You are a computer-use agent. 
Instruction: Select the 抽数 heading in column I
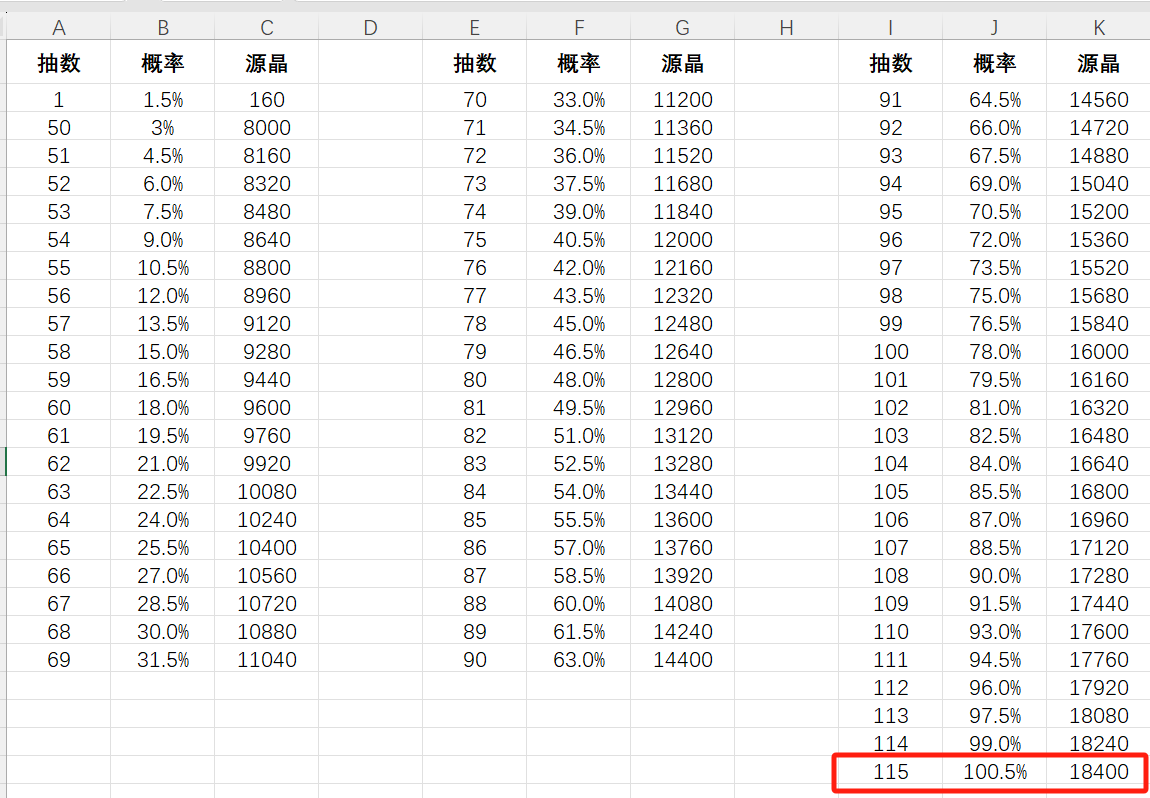point(890,62)
